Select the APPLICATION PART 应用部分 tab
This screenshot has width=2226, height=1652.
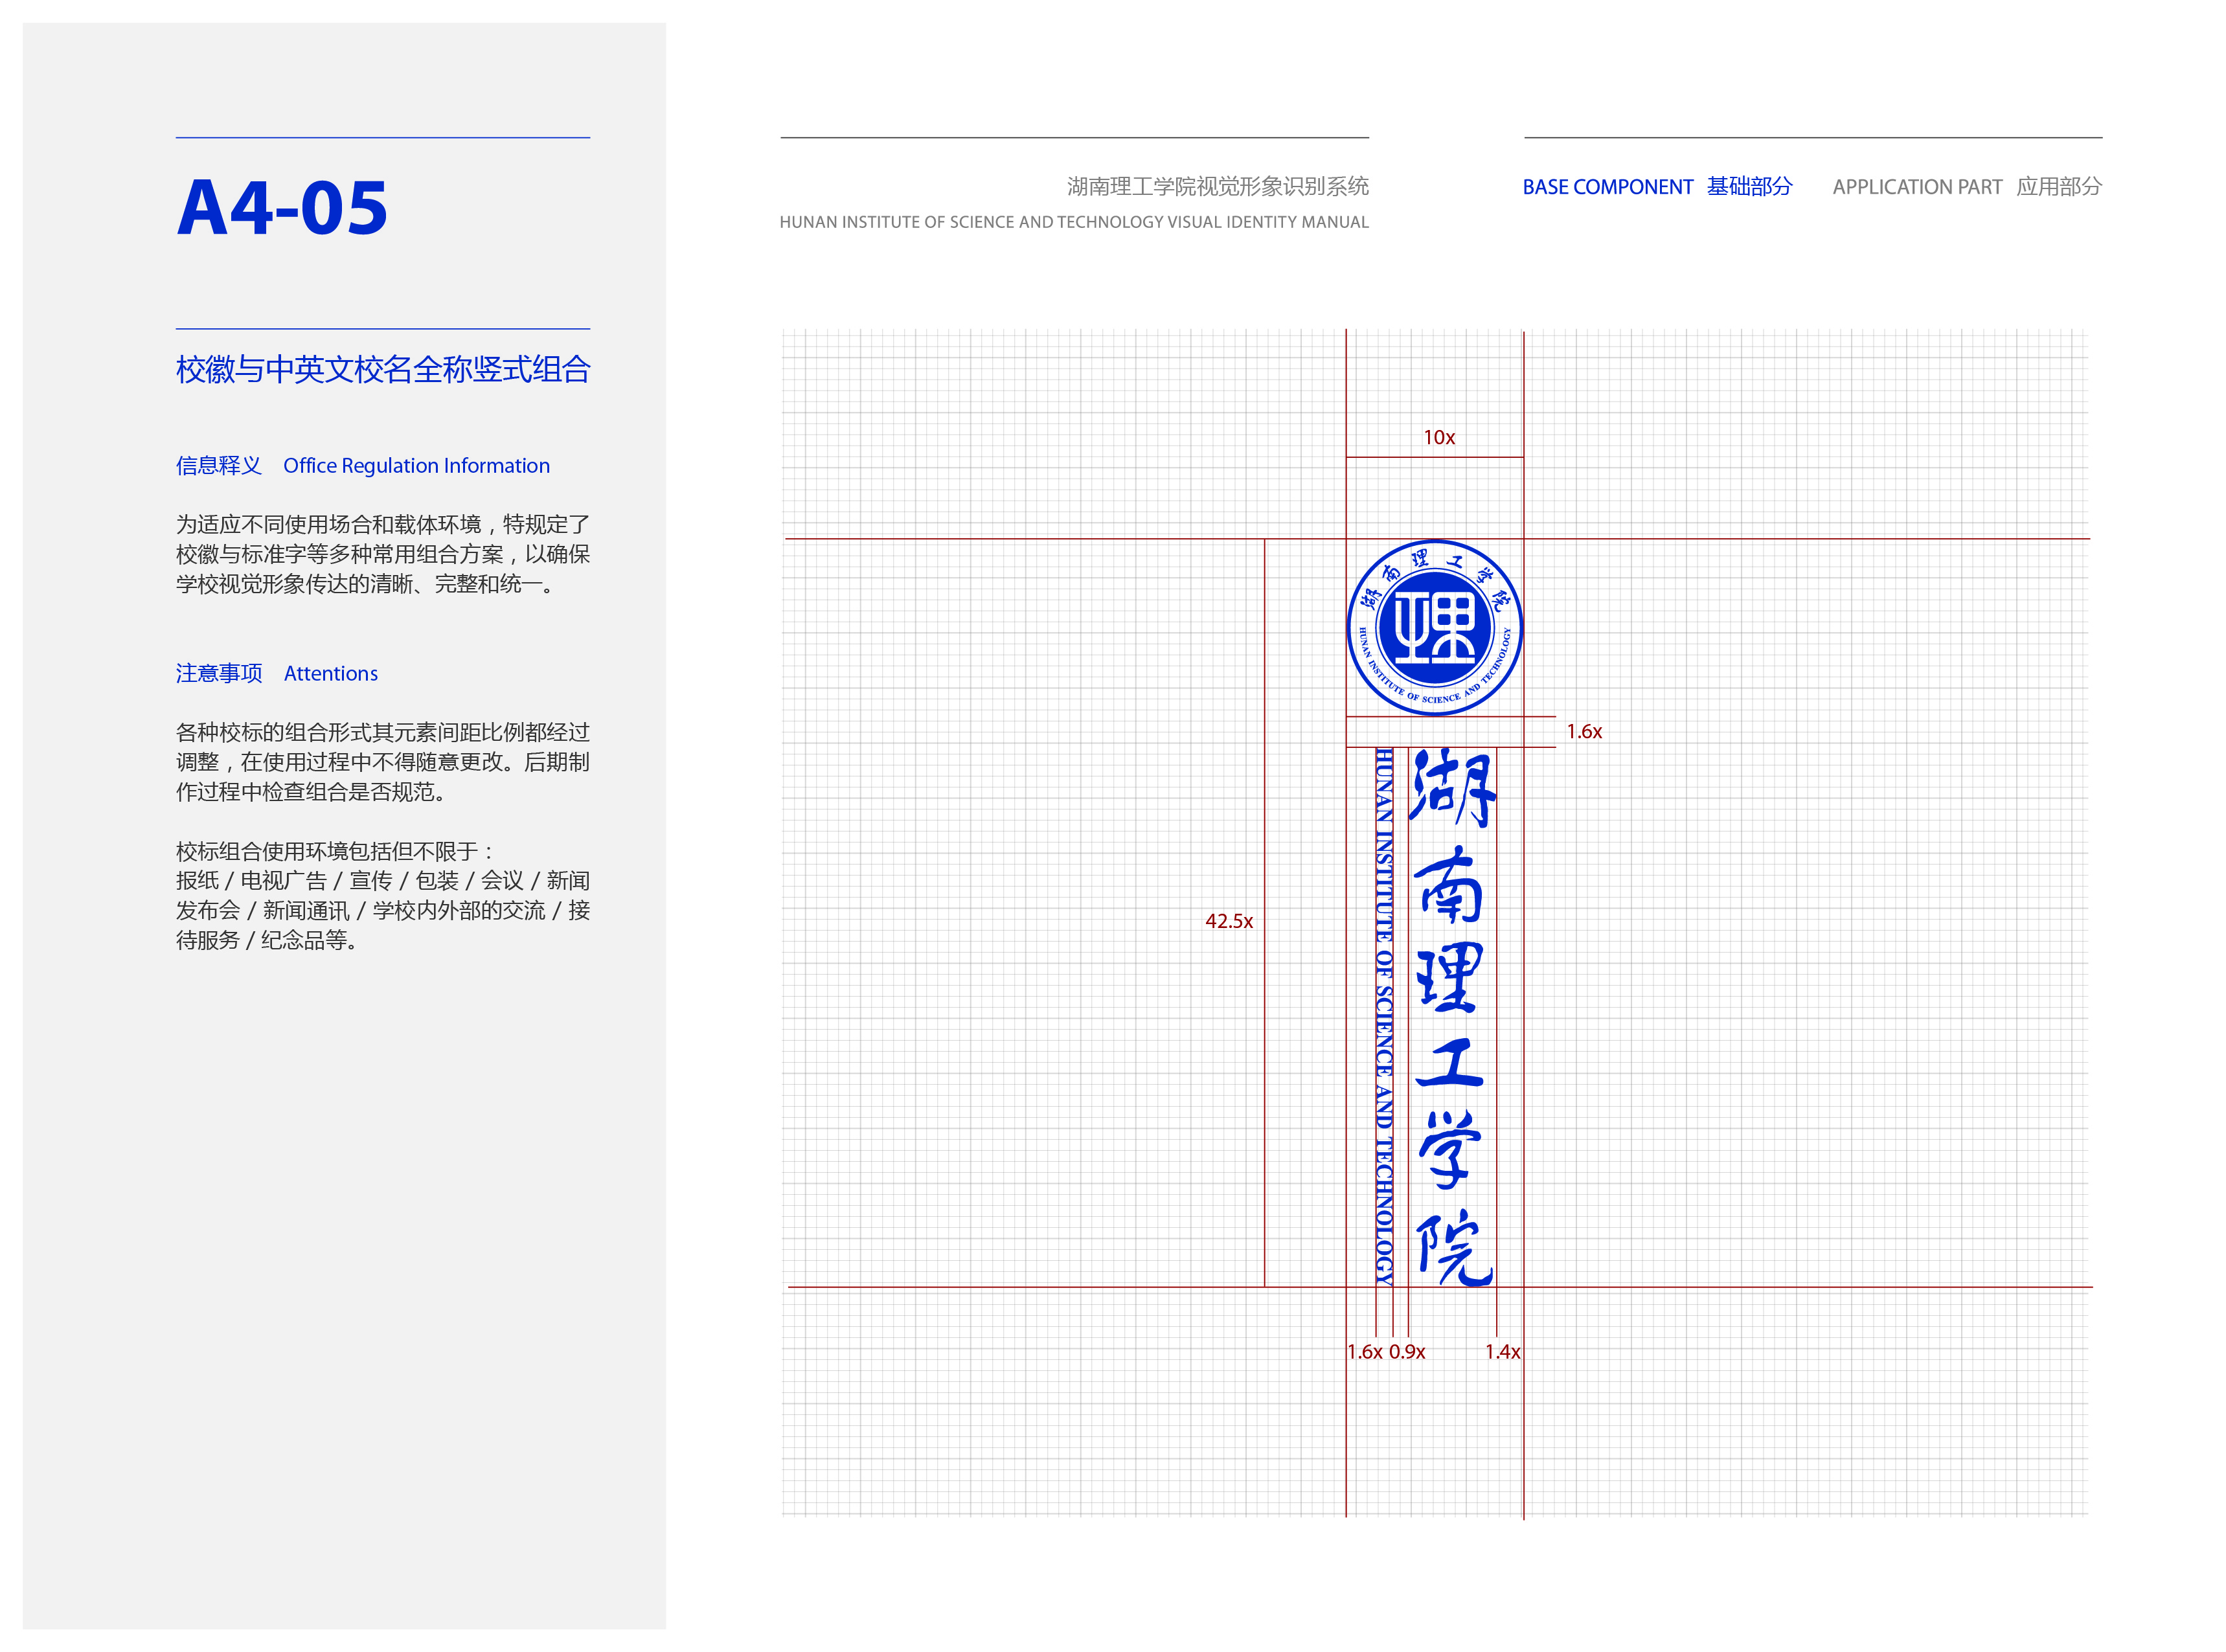click(x=1966, y=187)
